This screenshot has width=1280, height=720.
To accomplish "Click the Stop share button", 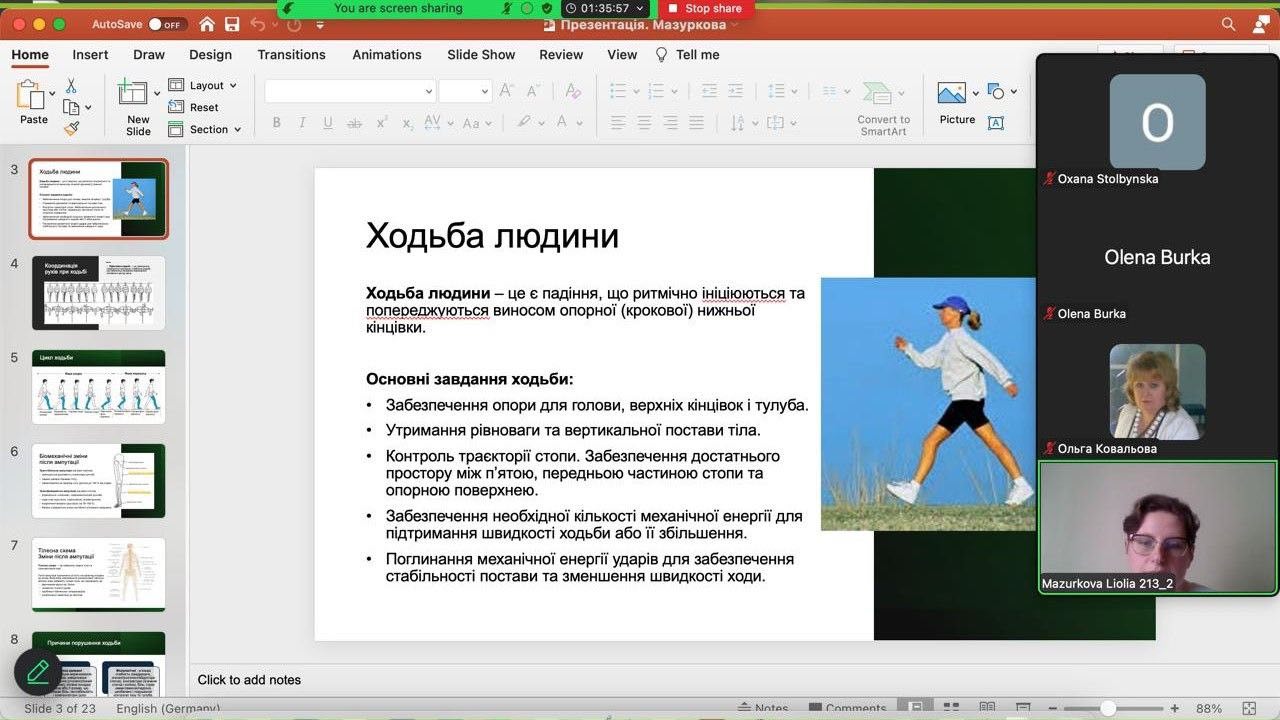I will point(705,8).
